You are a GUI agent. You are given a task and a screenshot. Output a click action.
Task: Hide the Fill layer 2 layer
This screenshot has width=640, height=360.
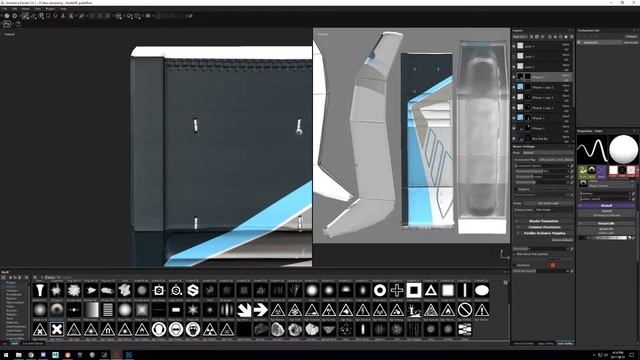[x=514, y=118]
